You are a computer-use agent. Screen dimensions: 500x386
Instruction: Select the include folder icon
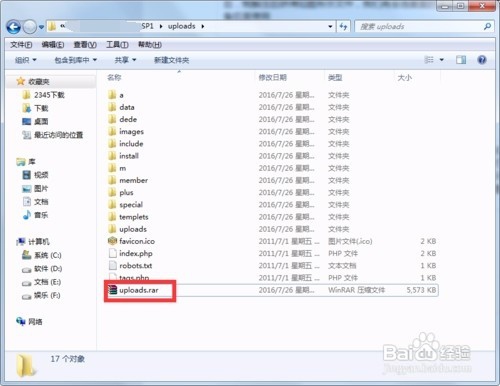coord(112,144)
